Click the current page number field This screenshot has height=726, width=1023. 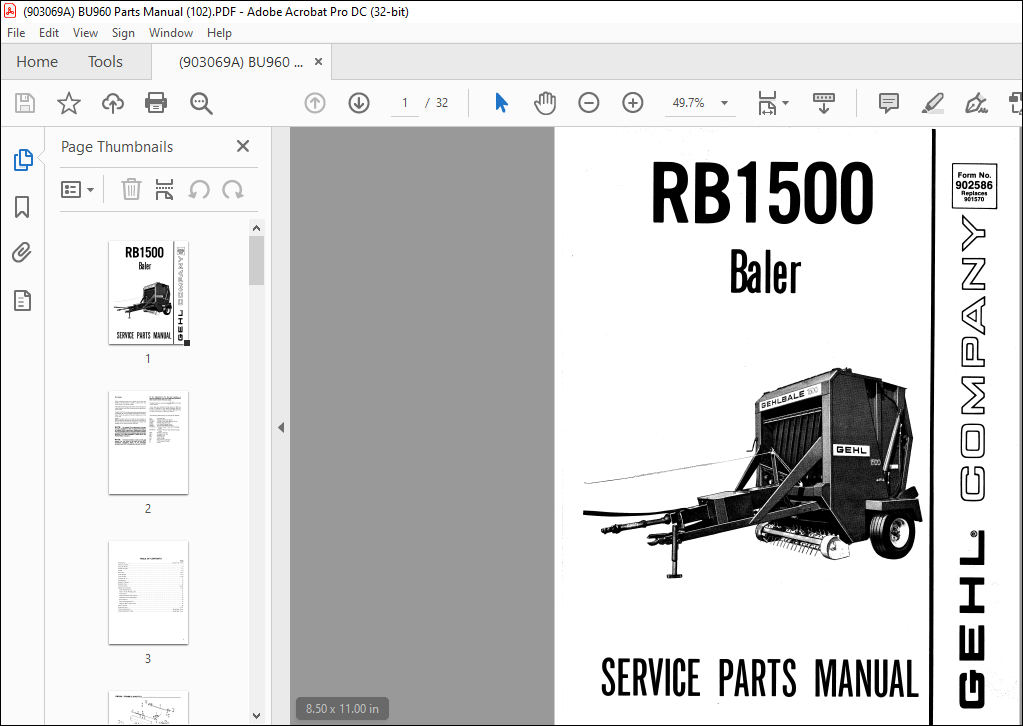405,103
